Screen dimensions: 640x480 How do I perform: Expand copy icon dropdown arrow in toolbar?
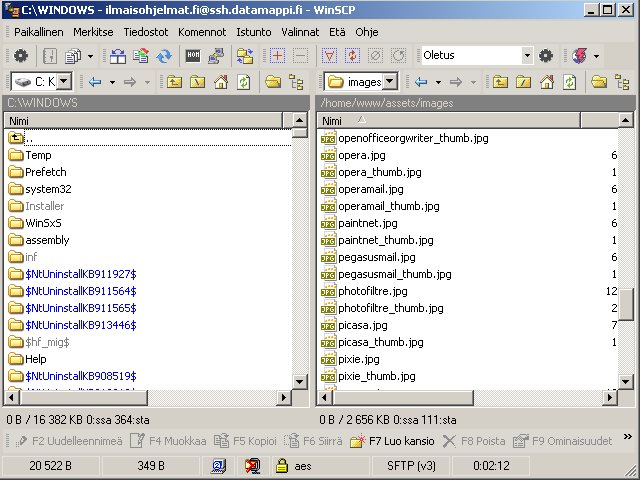91,56
